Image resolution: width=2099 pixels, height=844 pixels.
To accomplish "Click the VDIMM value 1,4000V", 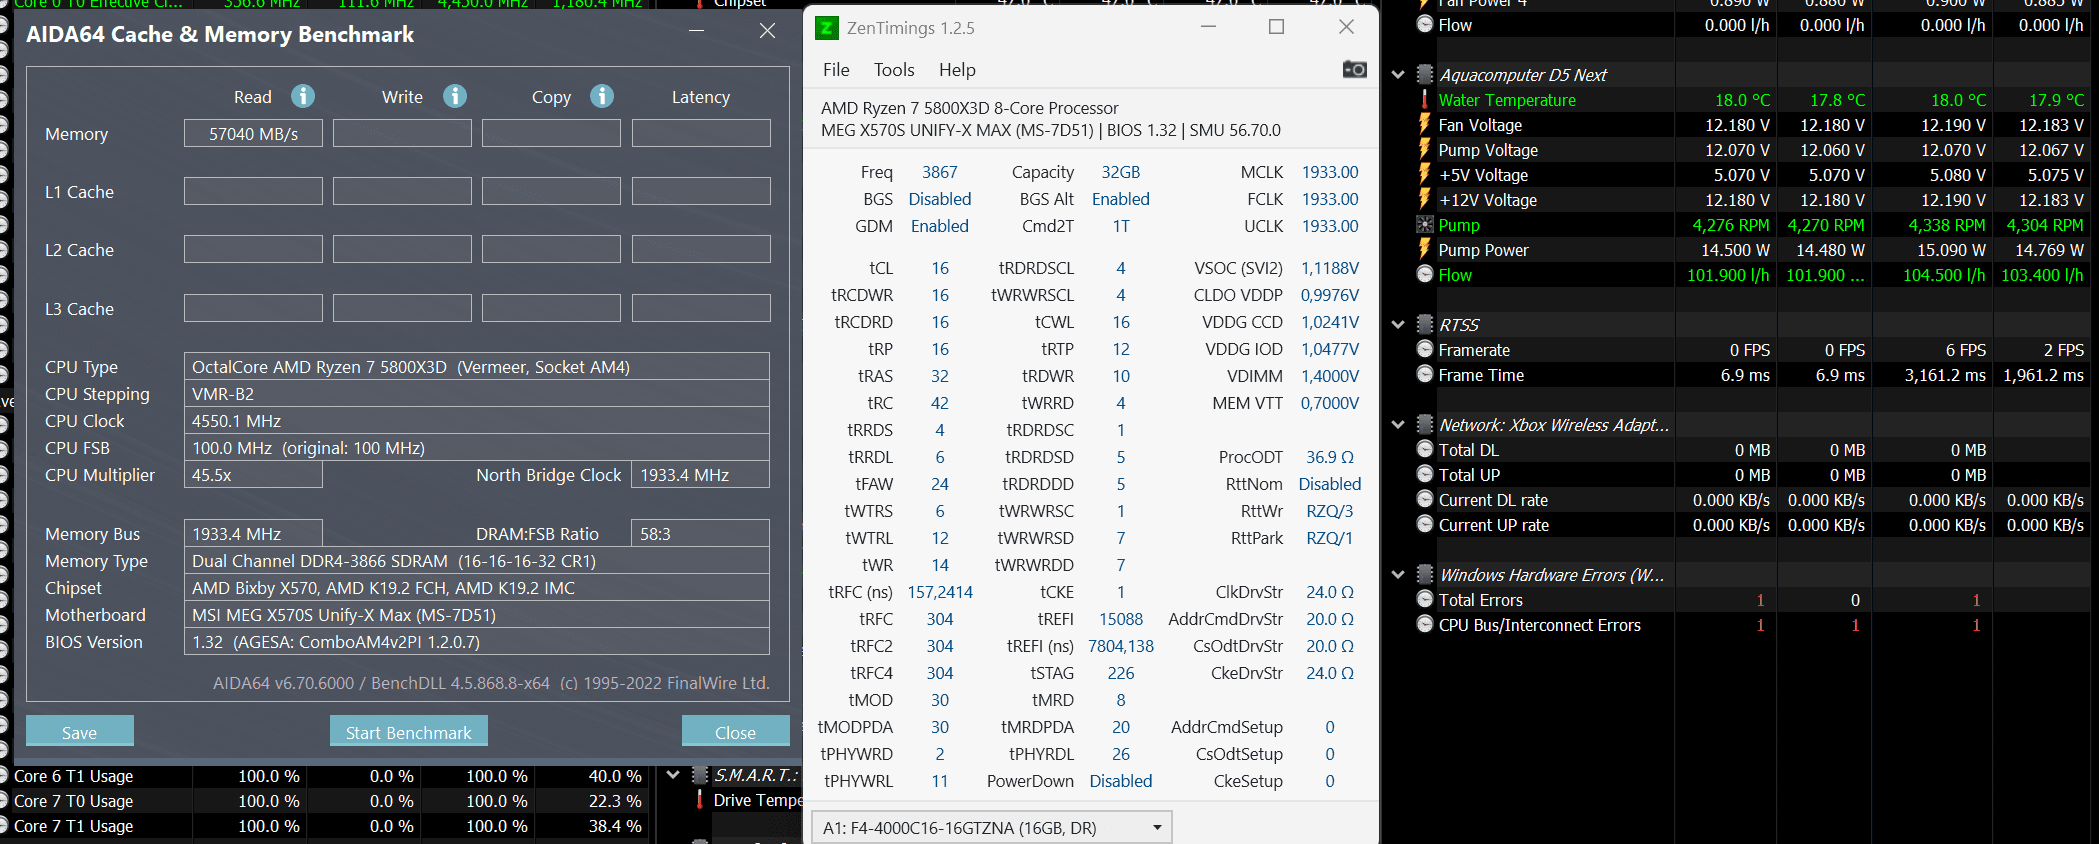I will click(x=1330, y=376).
